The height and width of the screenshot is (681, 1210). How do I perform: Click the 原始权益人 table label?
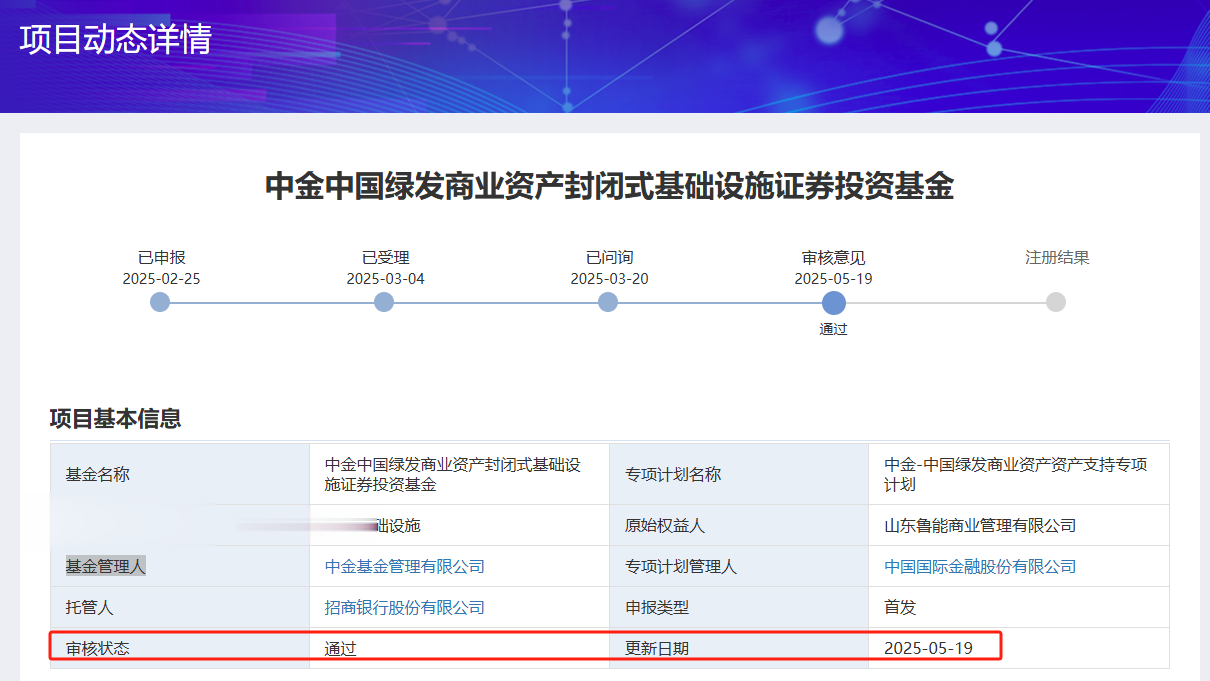tap(665, 526)
